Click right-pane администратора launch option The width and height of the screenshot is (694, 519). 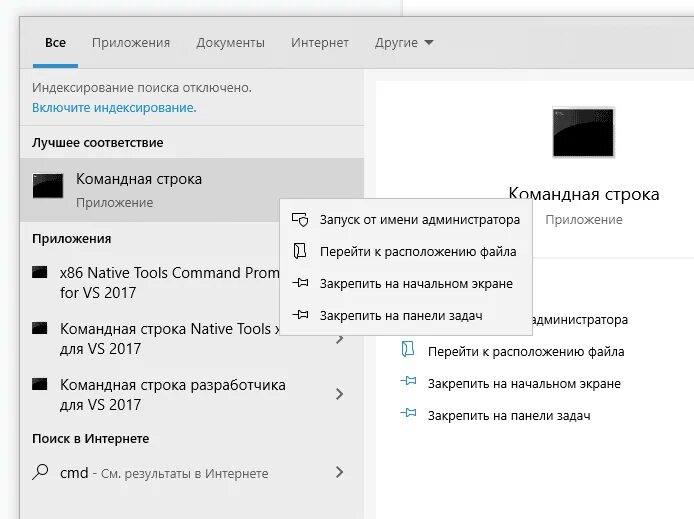coord(580,319)
